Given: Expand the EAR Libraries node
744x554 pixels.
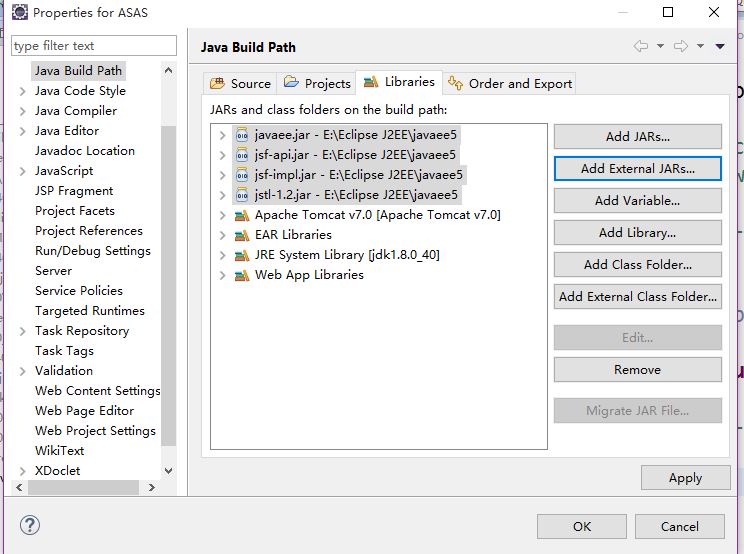Looking at the screenshot, I should tap(222, 235).
